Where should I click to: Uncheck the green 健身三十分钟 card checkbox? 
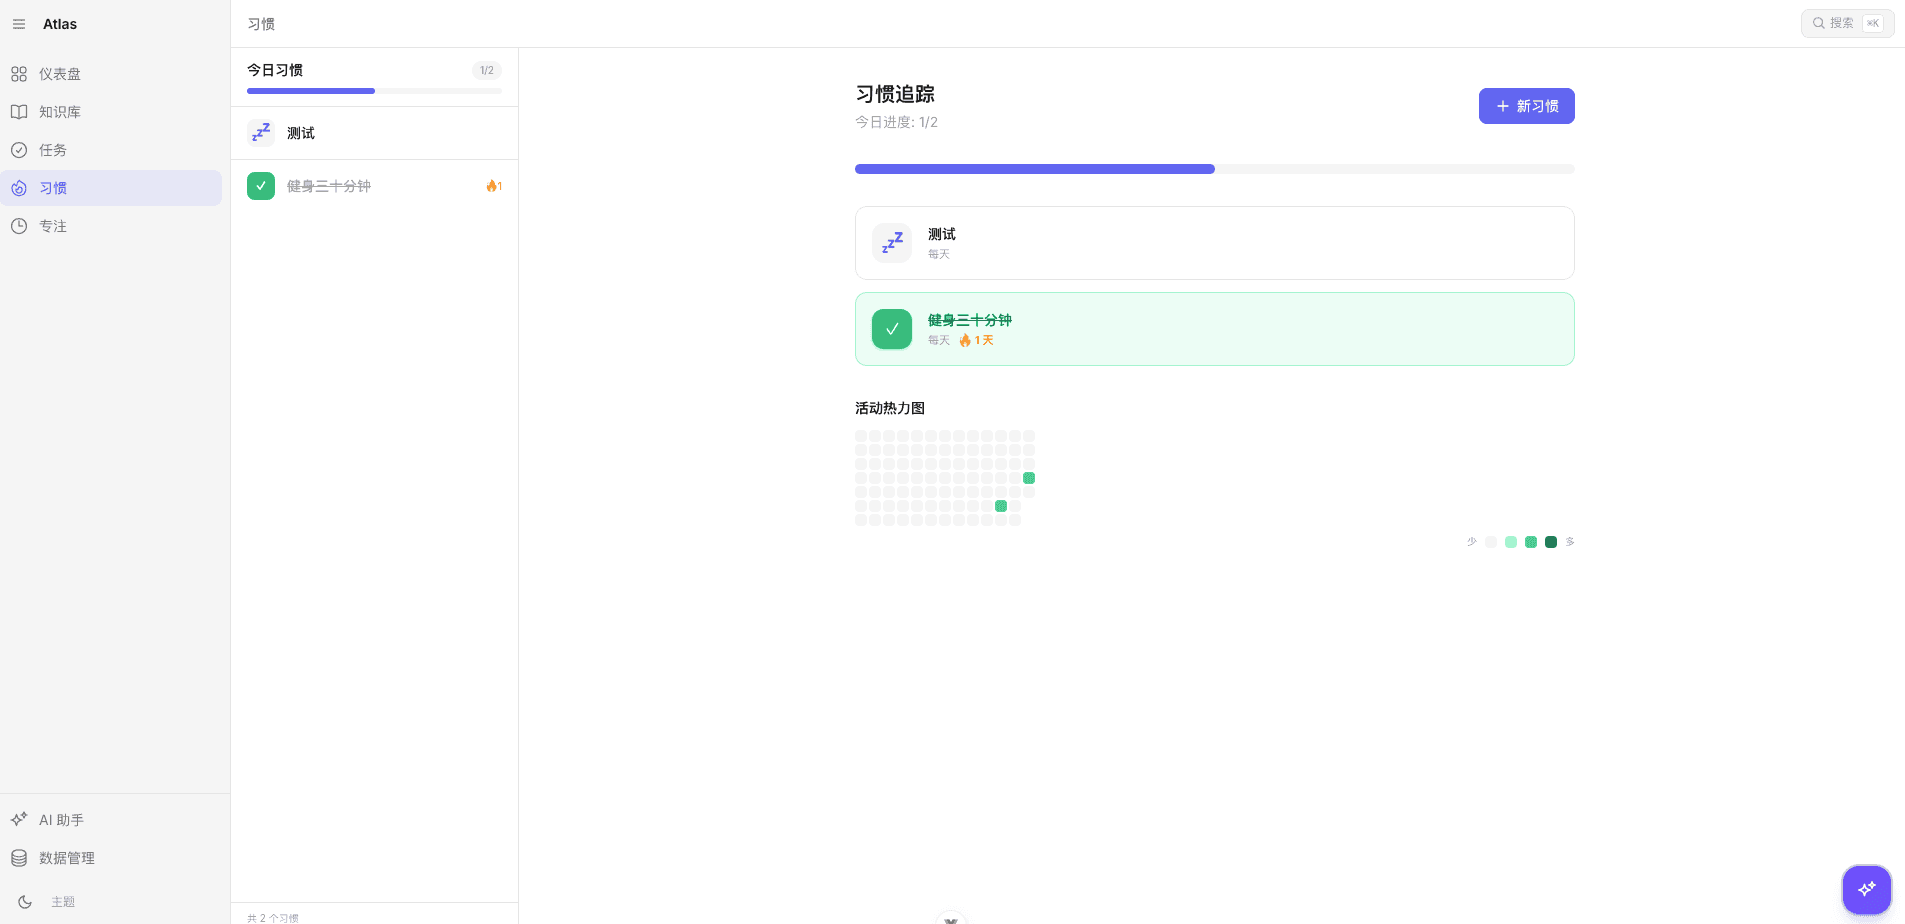click(892, 329)
